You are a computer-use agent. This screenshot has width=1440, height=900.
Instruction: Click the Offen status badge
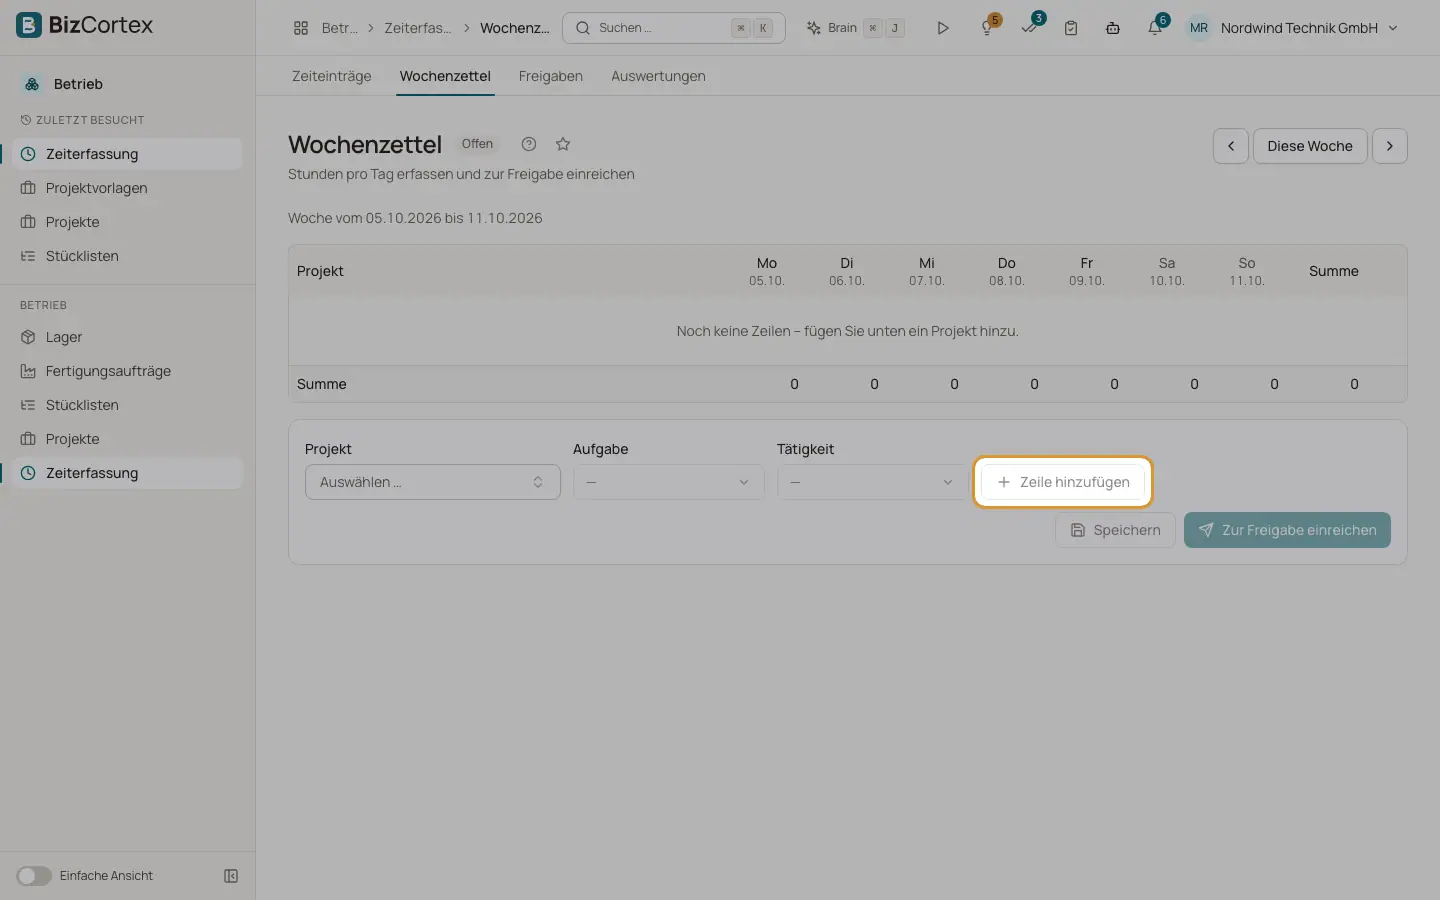(477, 144)
